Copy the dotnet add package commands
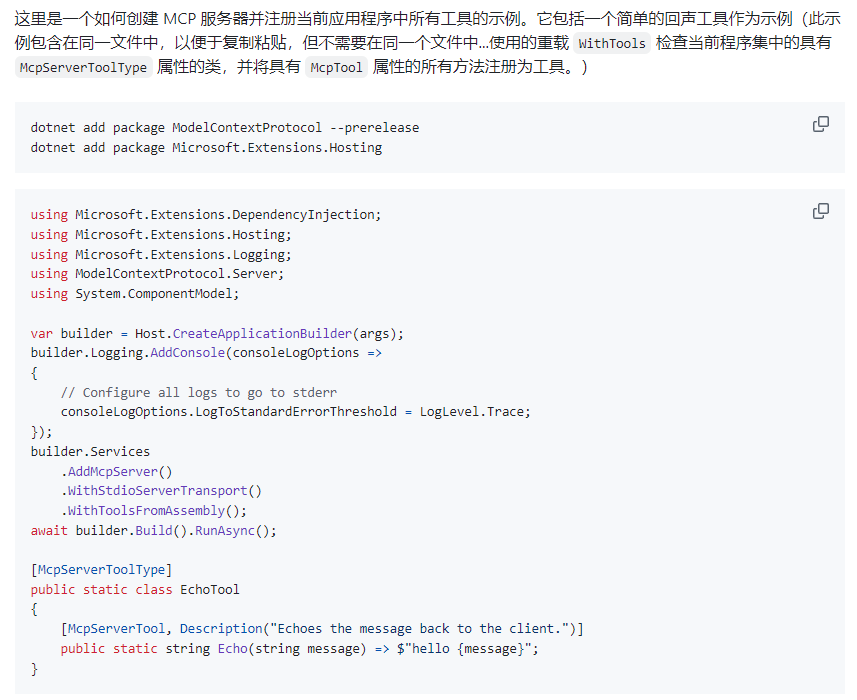This screenshot has width=857, height=700. coord(821,124)
